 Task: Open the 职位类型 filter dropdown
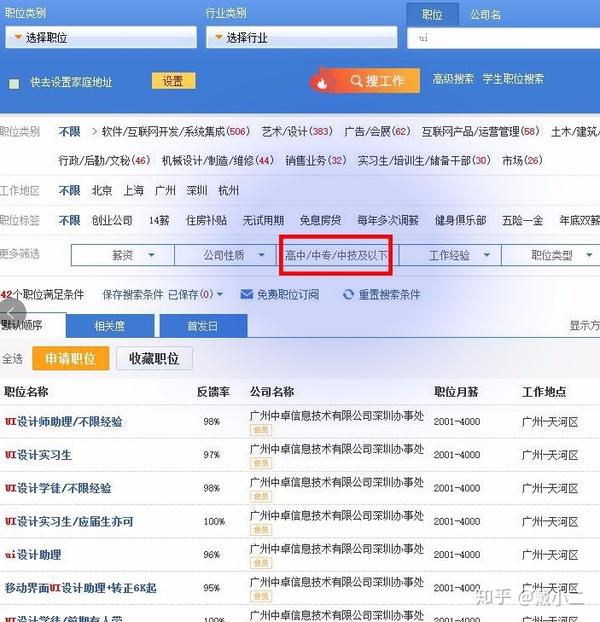pos(551,255)
